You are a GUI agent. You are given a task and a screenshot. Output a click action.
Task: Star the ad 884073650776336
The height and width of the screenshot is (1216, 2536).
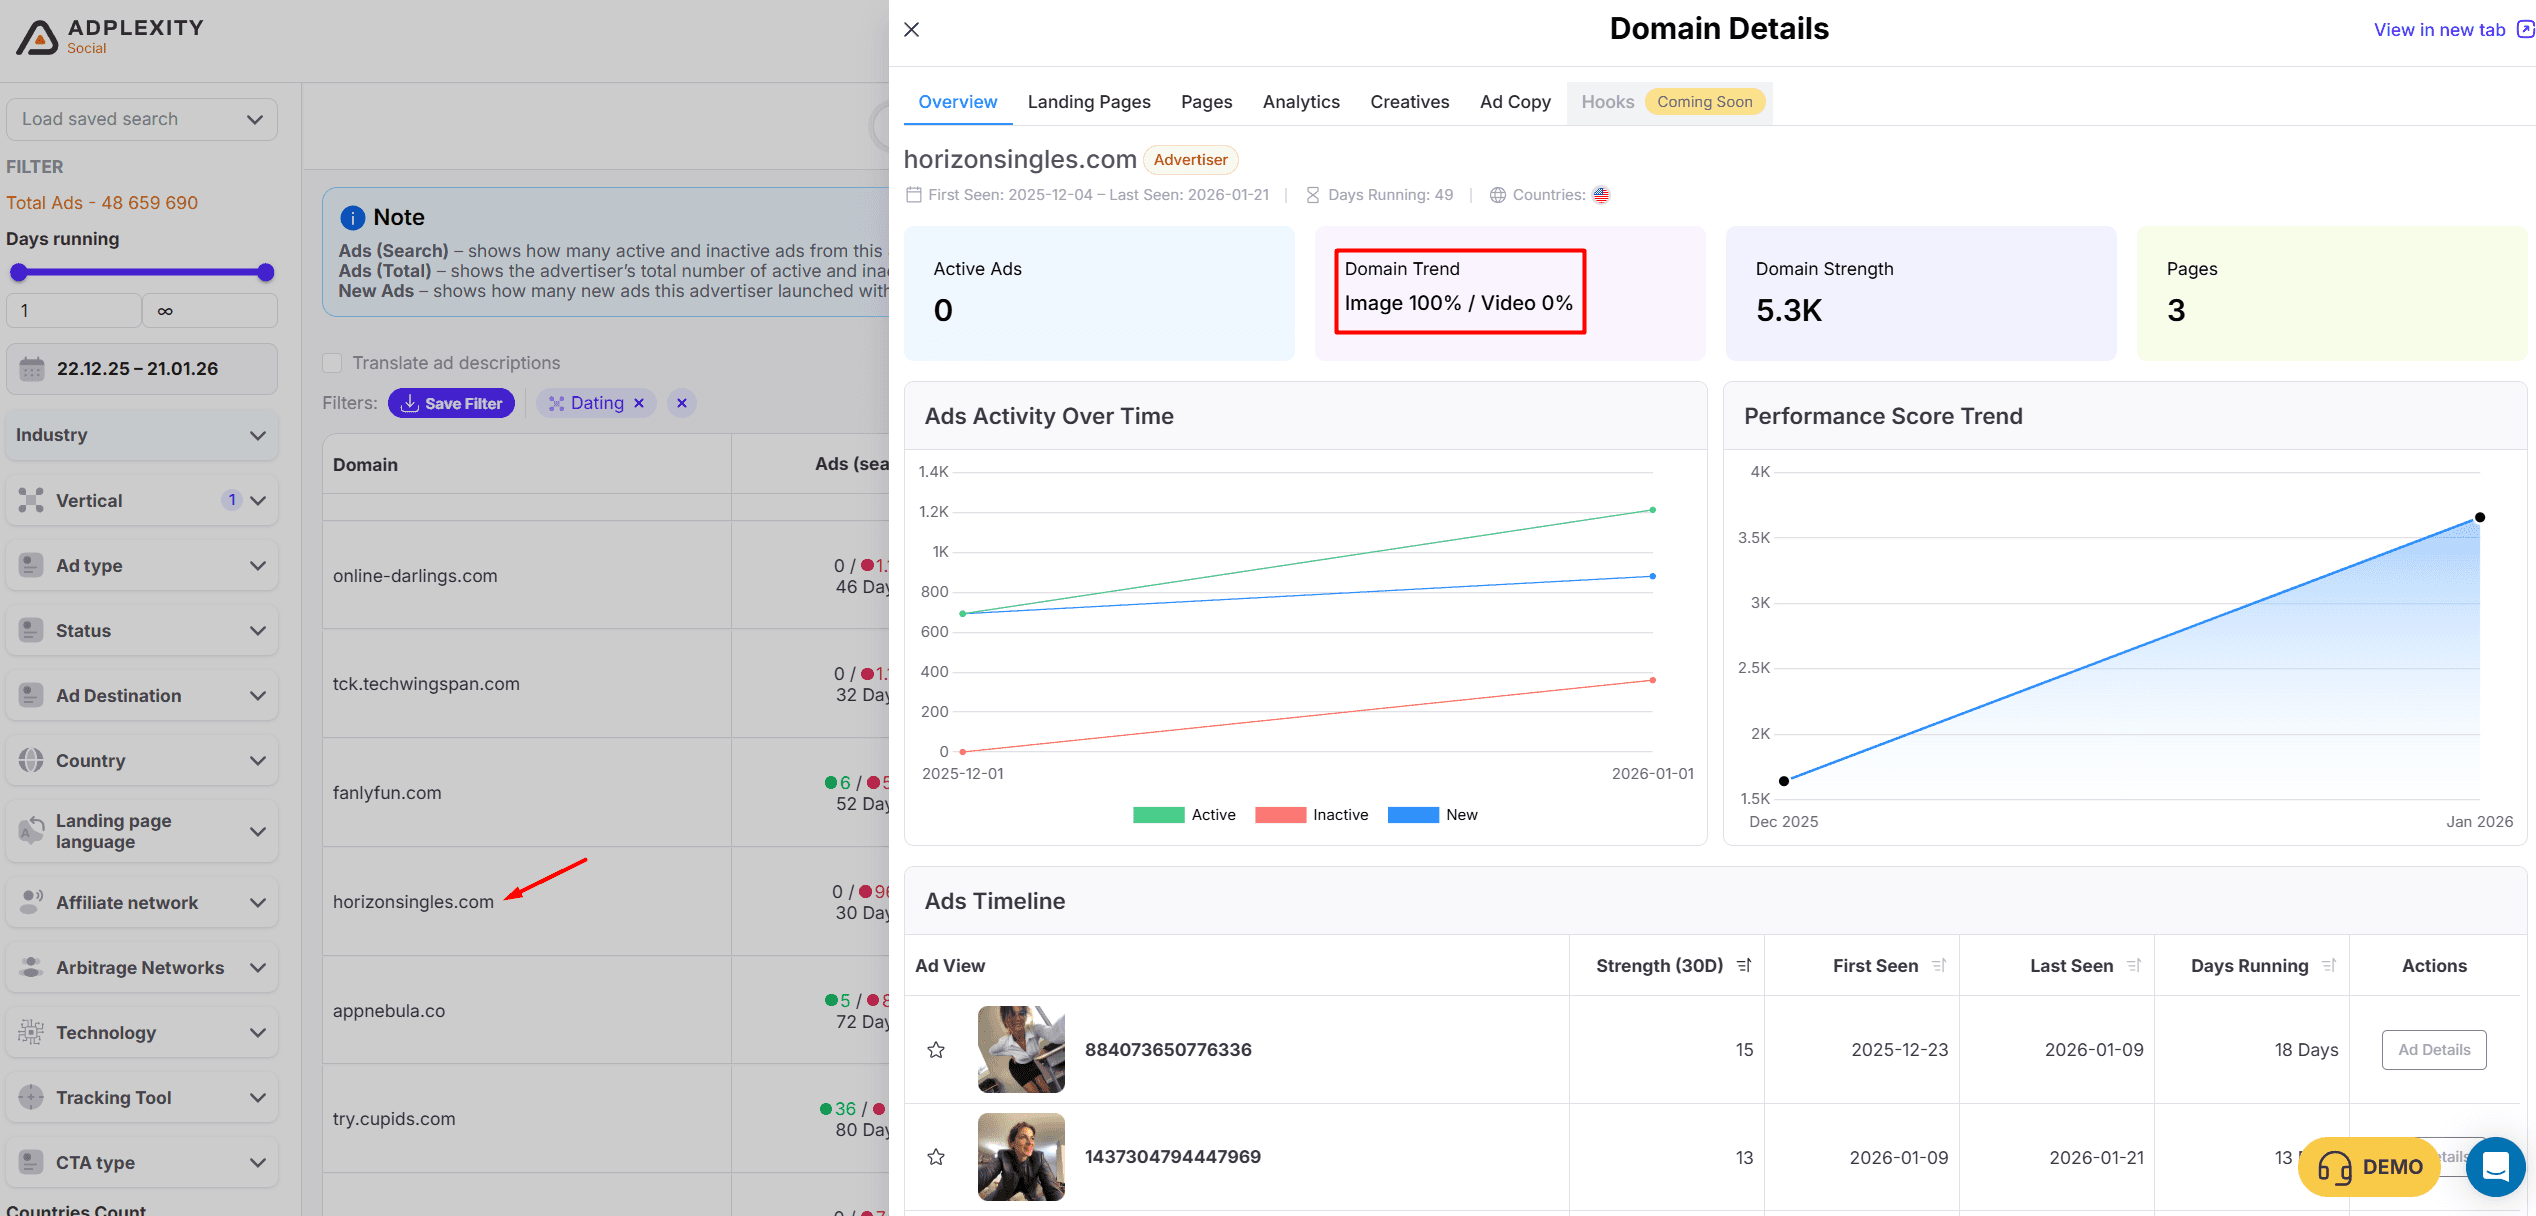936,1050
